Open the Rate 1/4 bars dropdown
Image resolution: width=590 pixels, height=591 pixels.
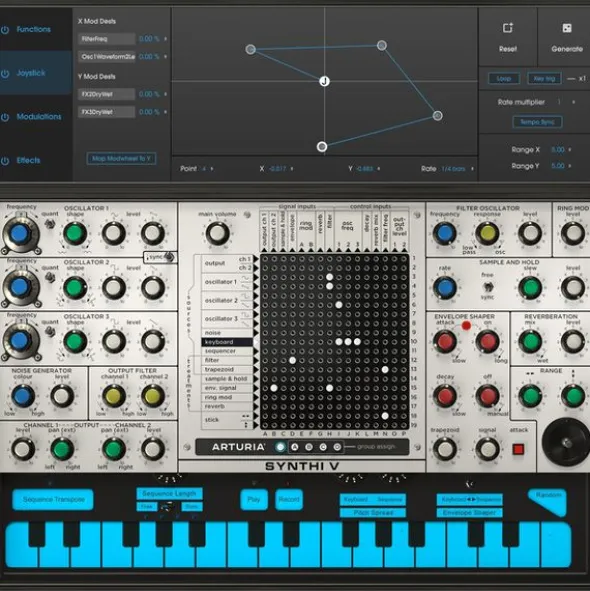coord(458,169)
